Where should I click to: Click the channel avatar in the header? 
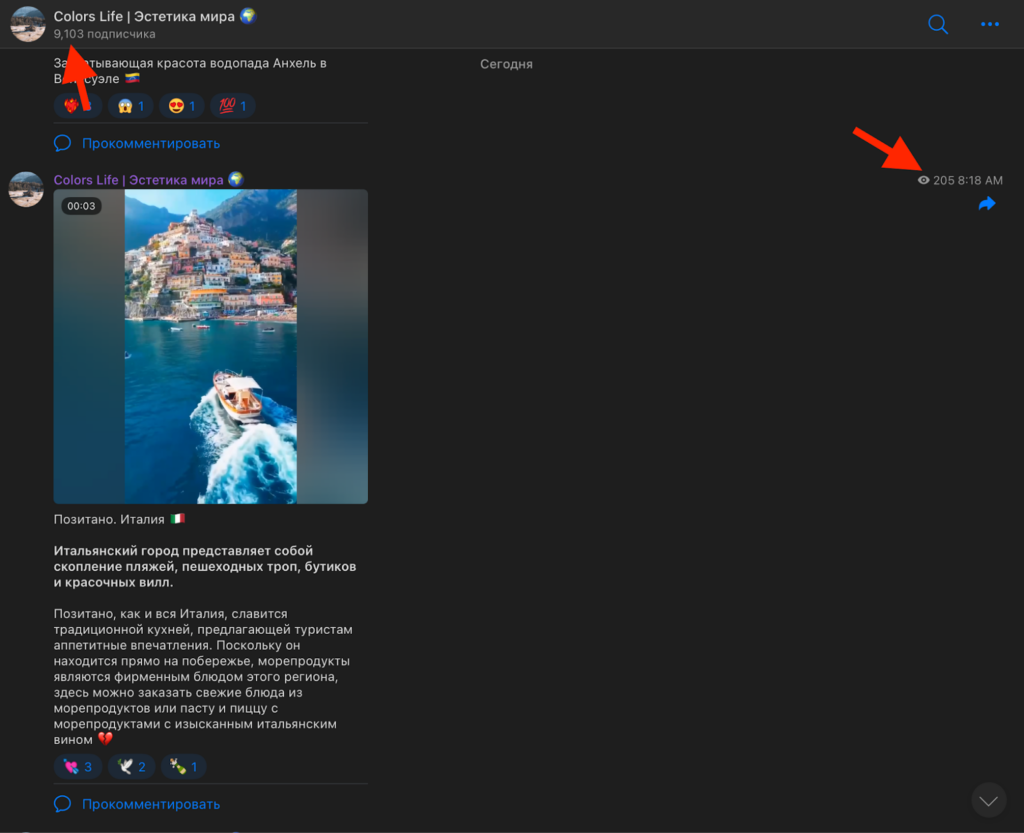[27, 24]
